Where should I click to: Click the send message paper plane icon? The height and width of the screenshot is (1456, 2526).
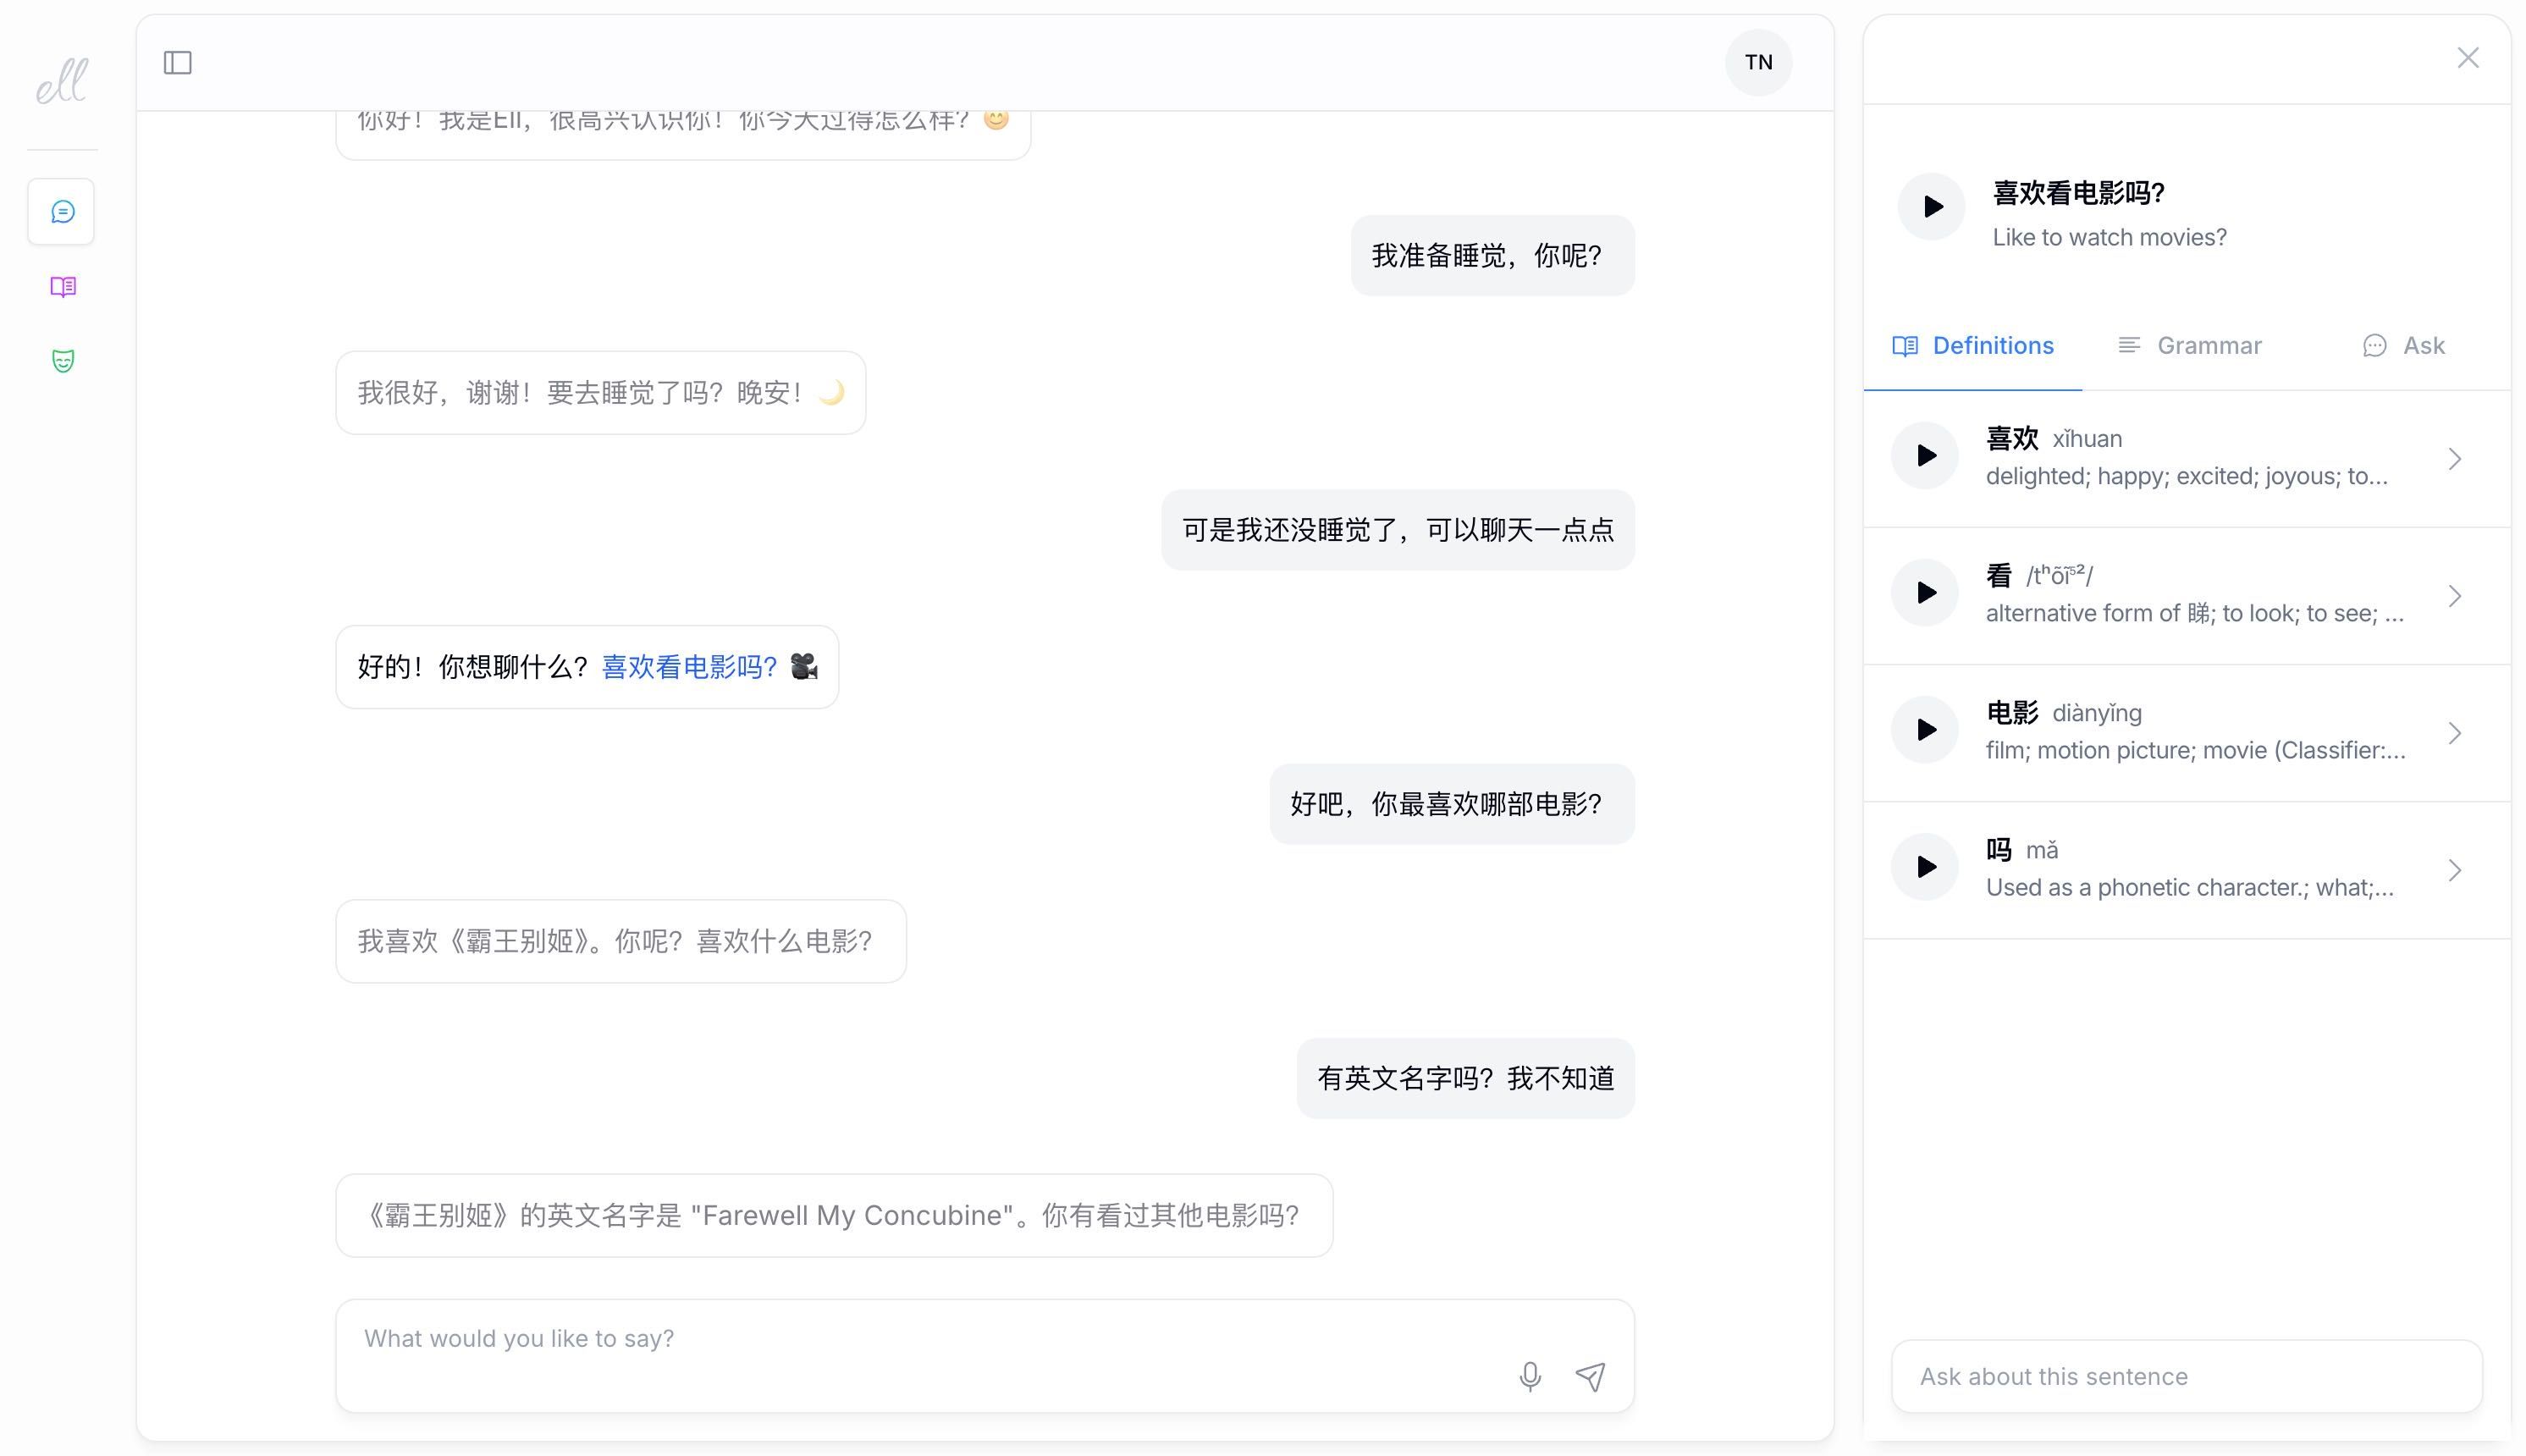tap(1590, 1376)
